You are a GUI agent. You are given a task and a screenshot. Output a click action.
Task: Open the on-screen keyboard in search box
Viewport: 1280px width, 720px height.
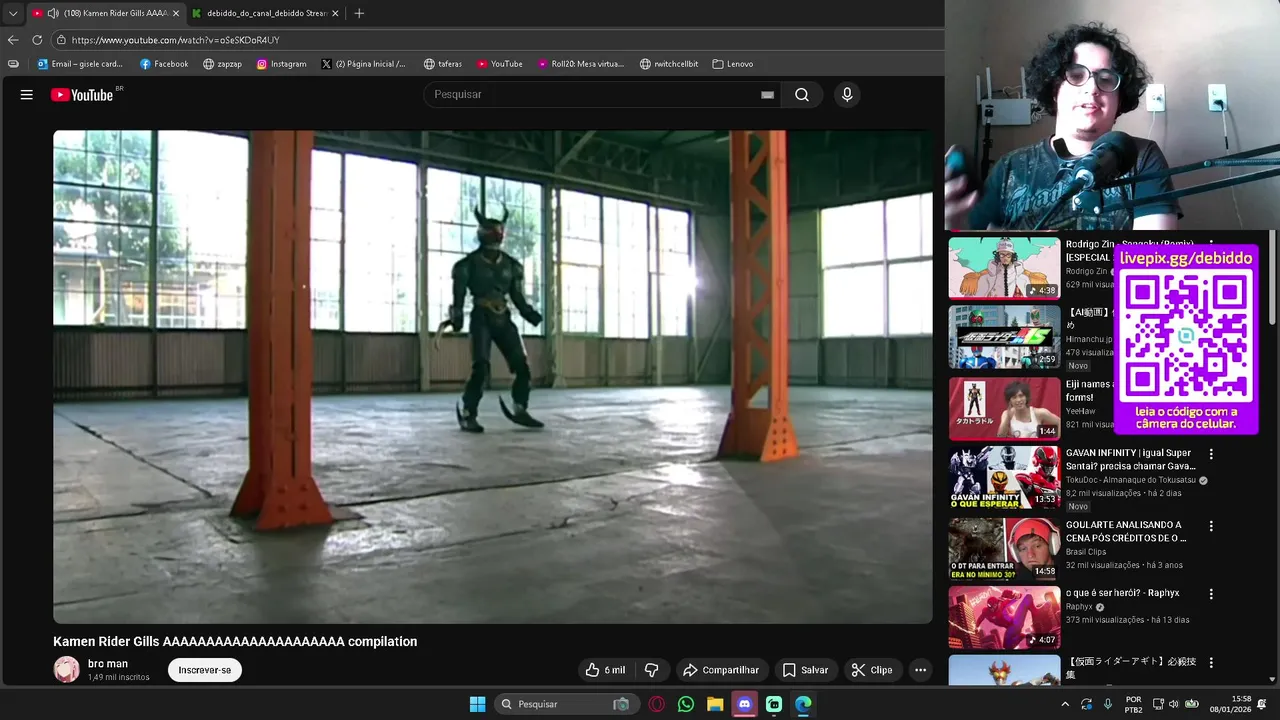[x=767, y=95]
